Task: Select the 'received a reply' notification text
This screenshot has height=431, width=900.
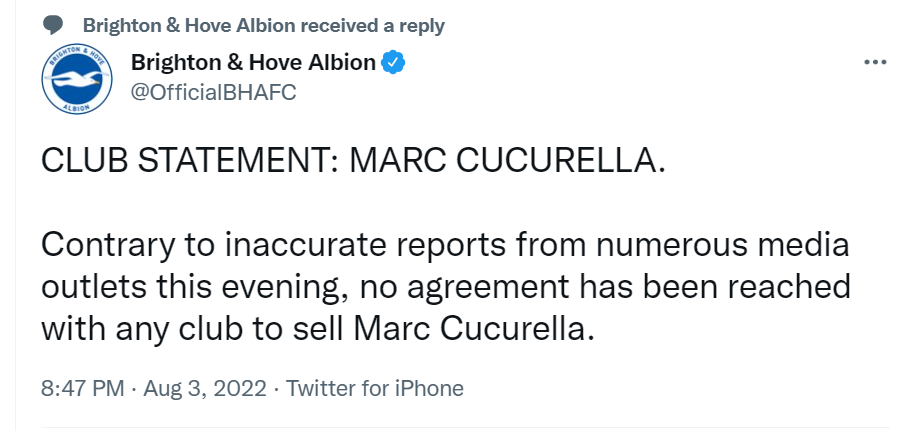Action: click(373, 26)
